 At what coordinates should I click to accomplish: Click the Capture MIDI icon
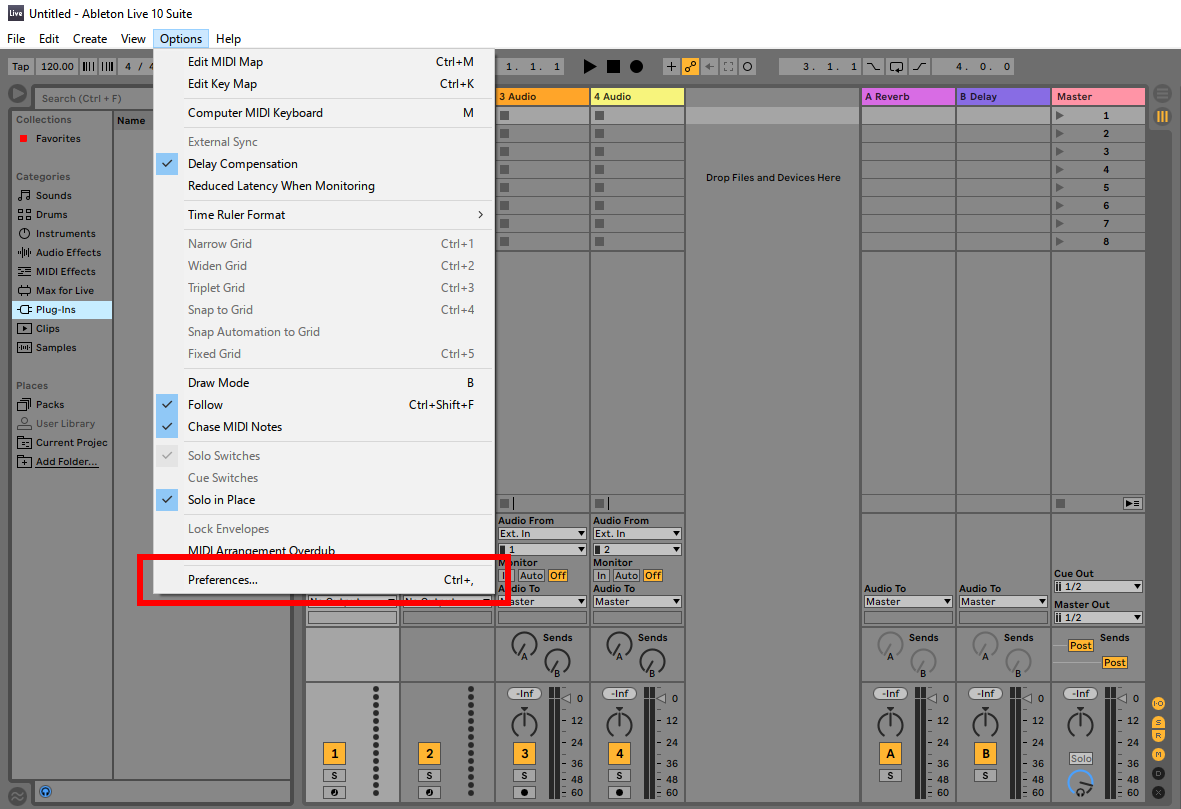728,66
